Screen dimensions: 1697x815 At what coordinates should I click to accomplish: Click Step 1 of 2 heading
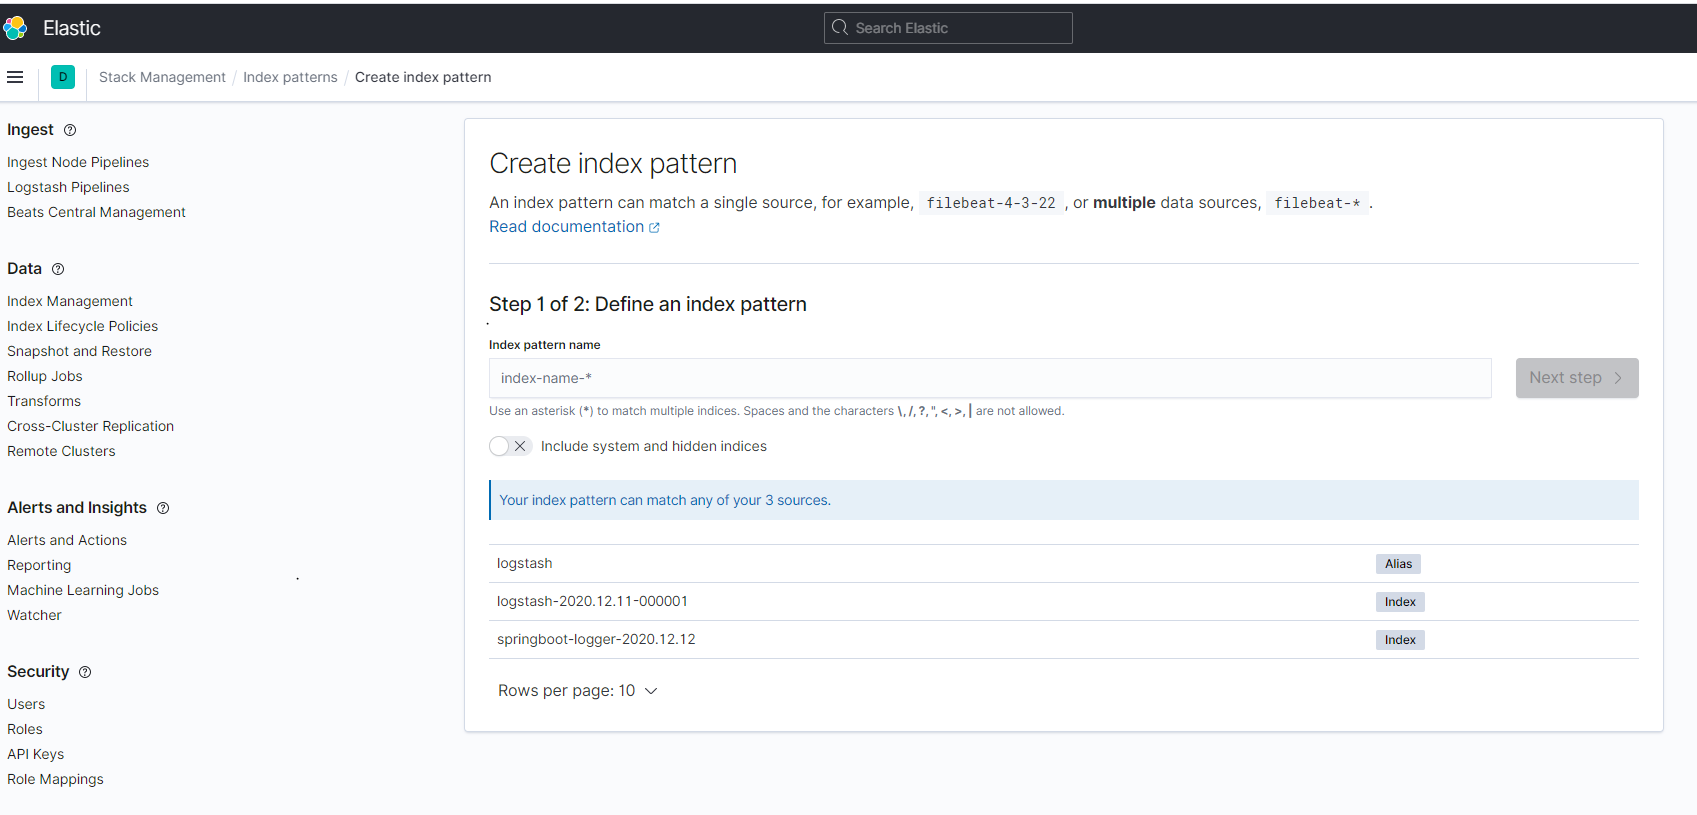[x=648, y=304]
